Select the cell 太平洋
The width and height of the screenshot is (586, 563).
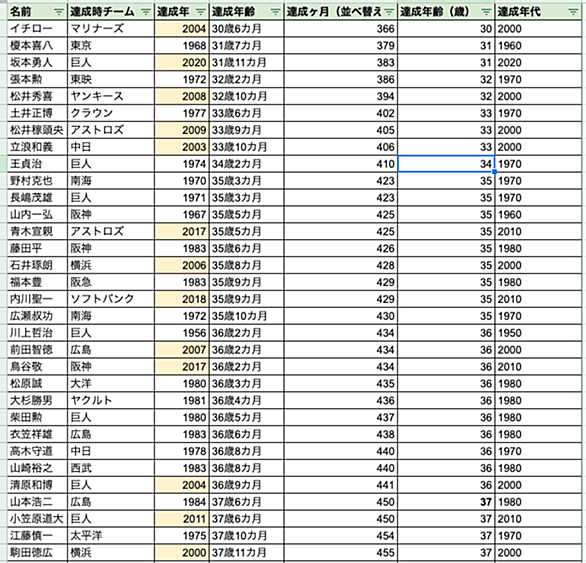[111, 535]
